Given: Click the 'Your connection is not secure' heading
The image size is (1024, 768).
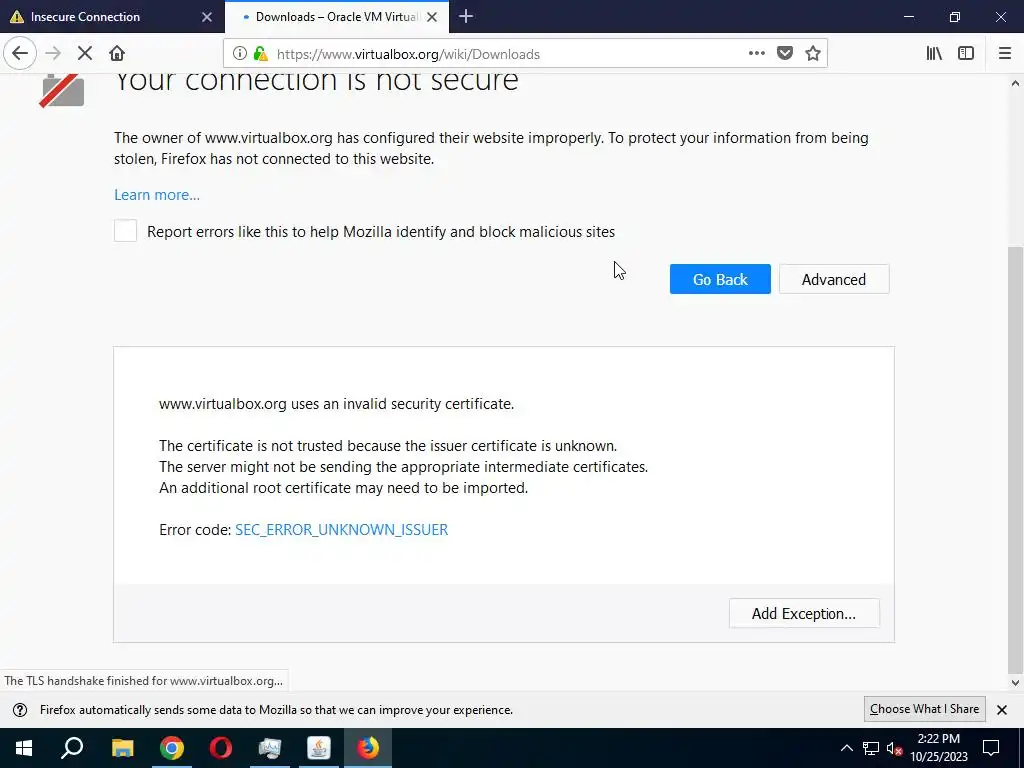Looking at the screenshot, I should click(x=317, y=82).
